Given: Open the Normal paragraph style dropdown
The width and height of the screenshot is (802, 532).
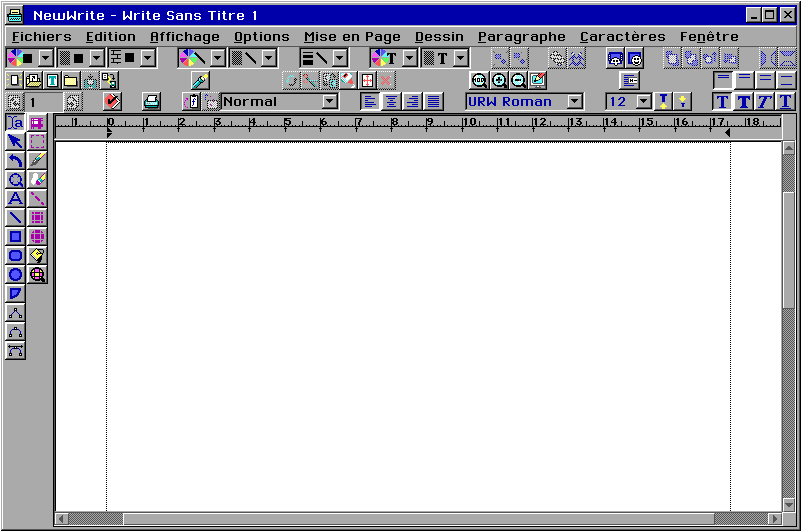Looking at the screenshot, I should (x=330, y=101).
